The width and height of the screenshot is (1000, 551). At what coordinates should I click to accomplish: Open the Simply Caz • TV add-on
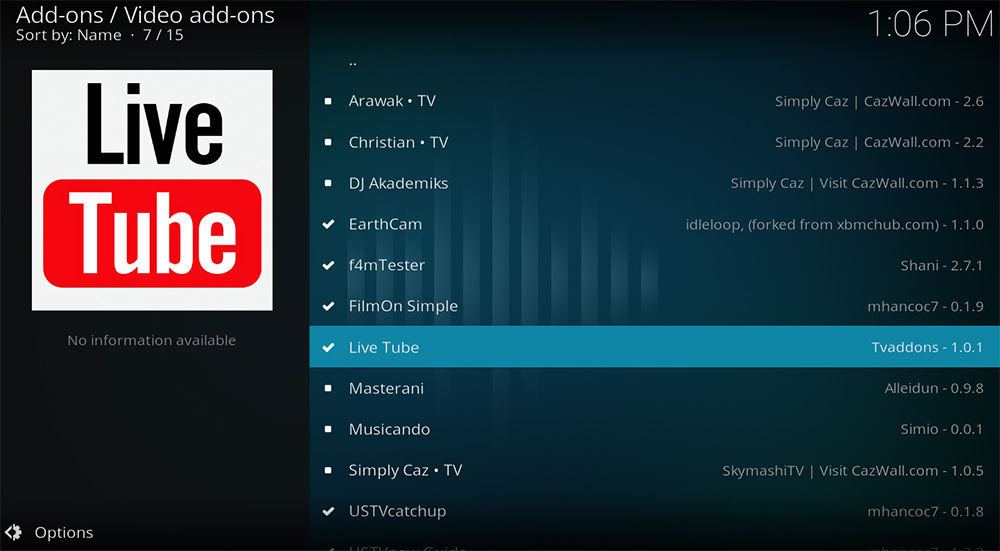coord(654,470)
